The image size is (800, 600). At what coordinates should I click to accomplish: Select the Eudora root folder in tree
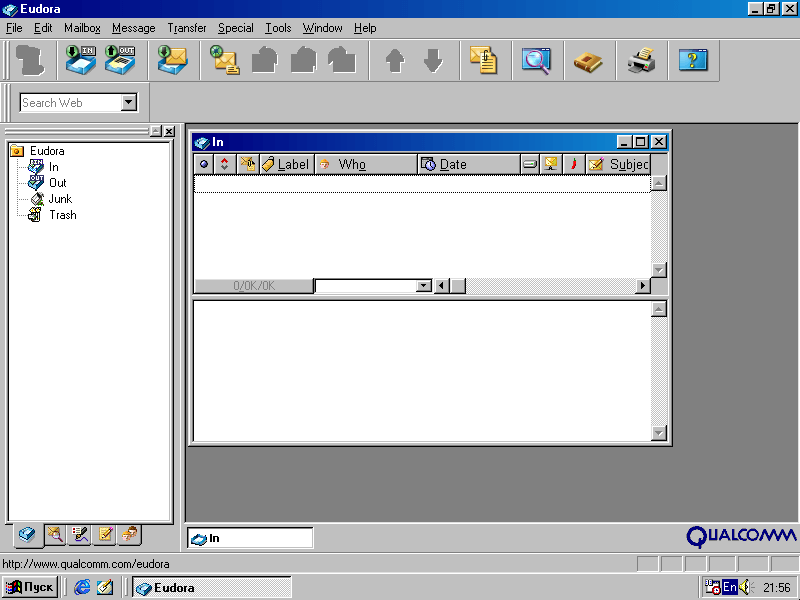(47, 151)
